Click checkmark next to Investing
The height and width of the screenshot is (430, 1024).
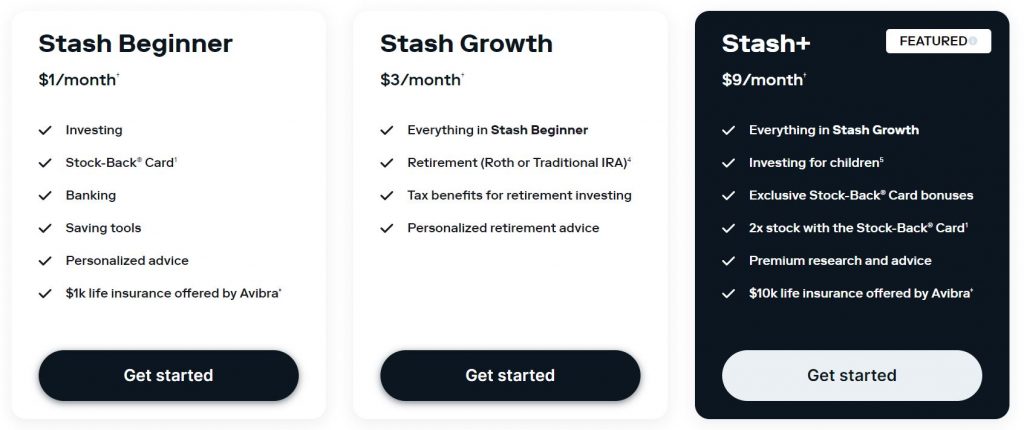(45, 130)
